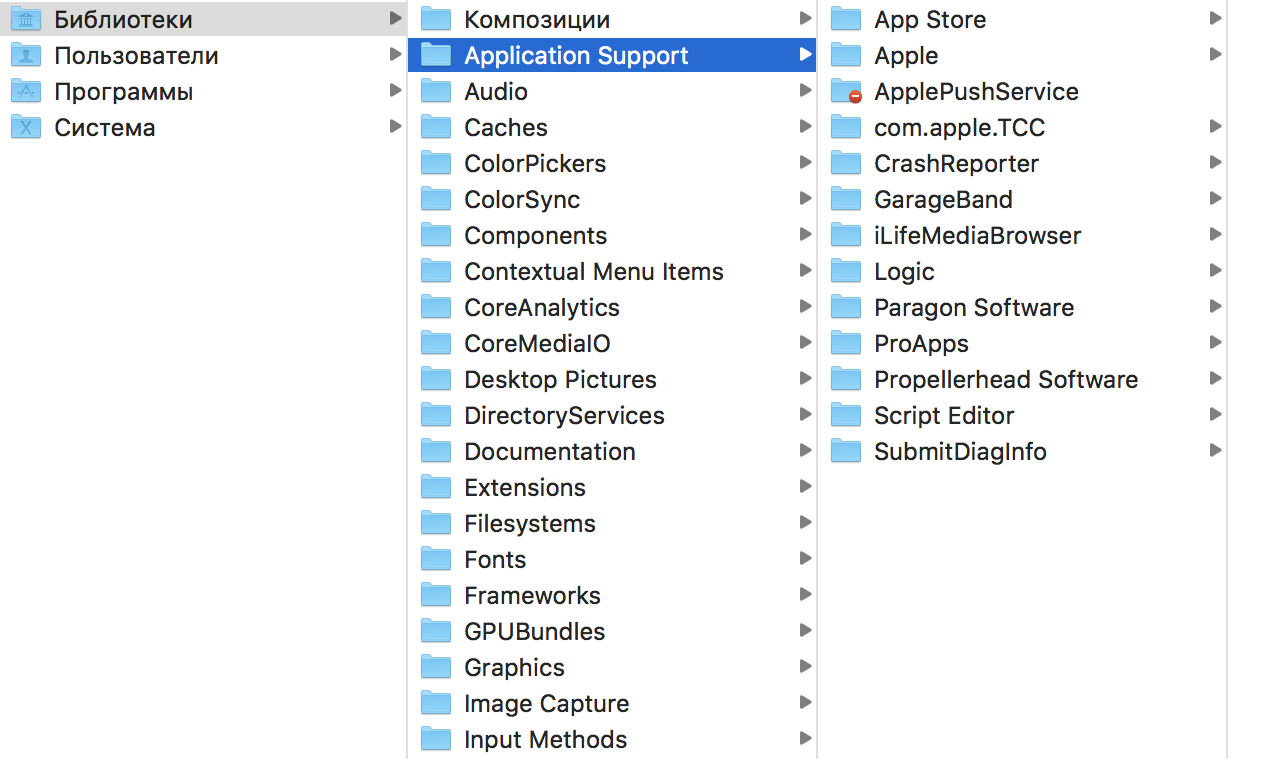Select the Композиции folder name

(x=537, y=19)
